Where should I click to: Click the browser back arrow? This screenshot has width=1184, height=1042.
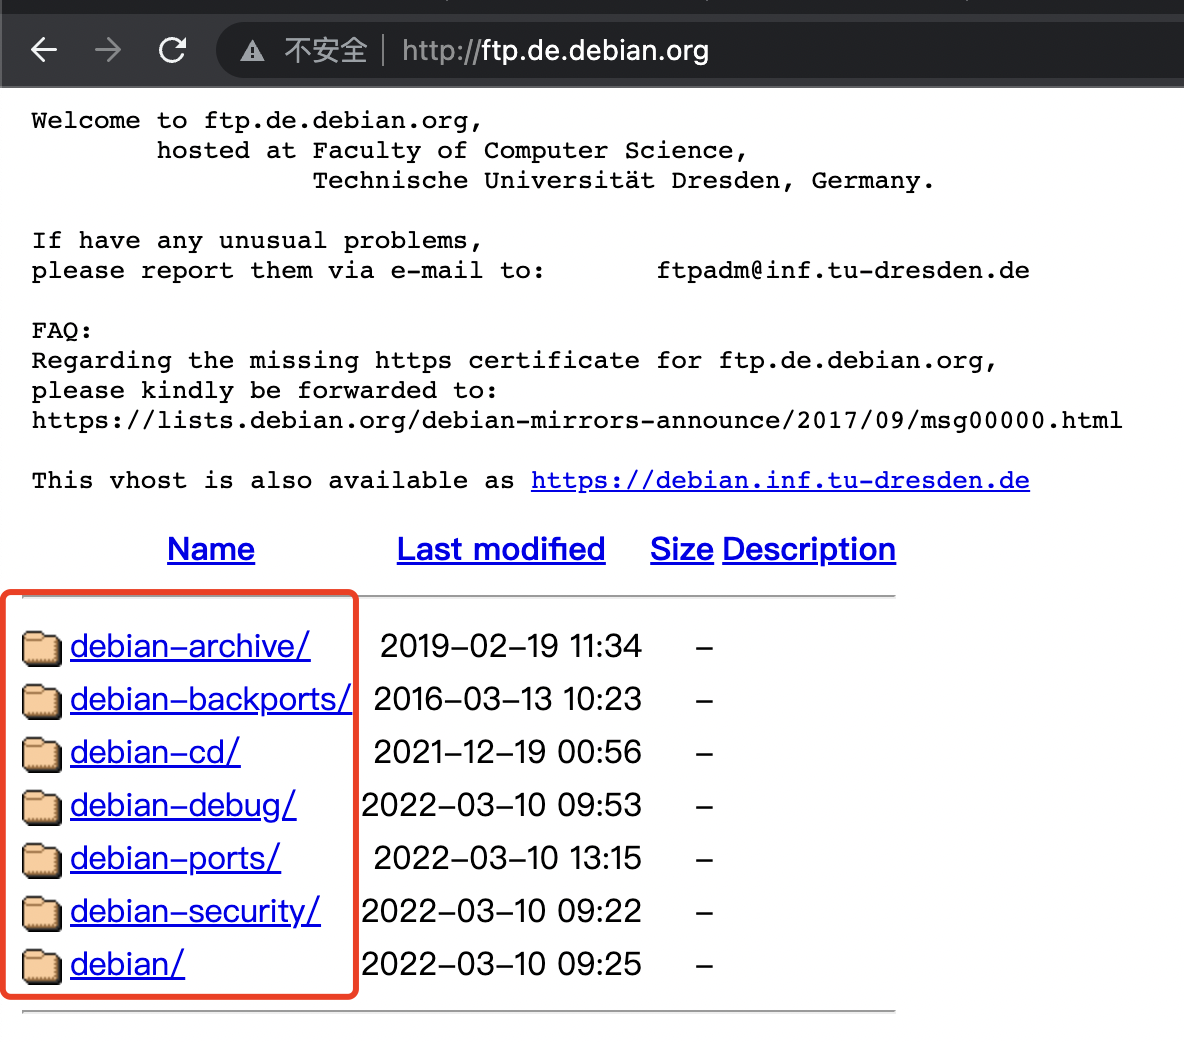44,50
